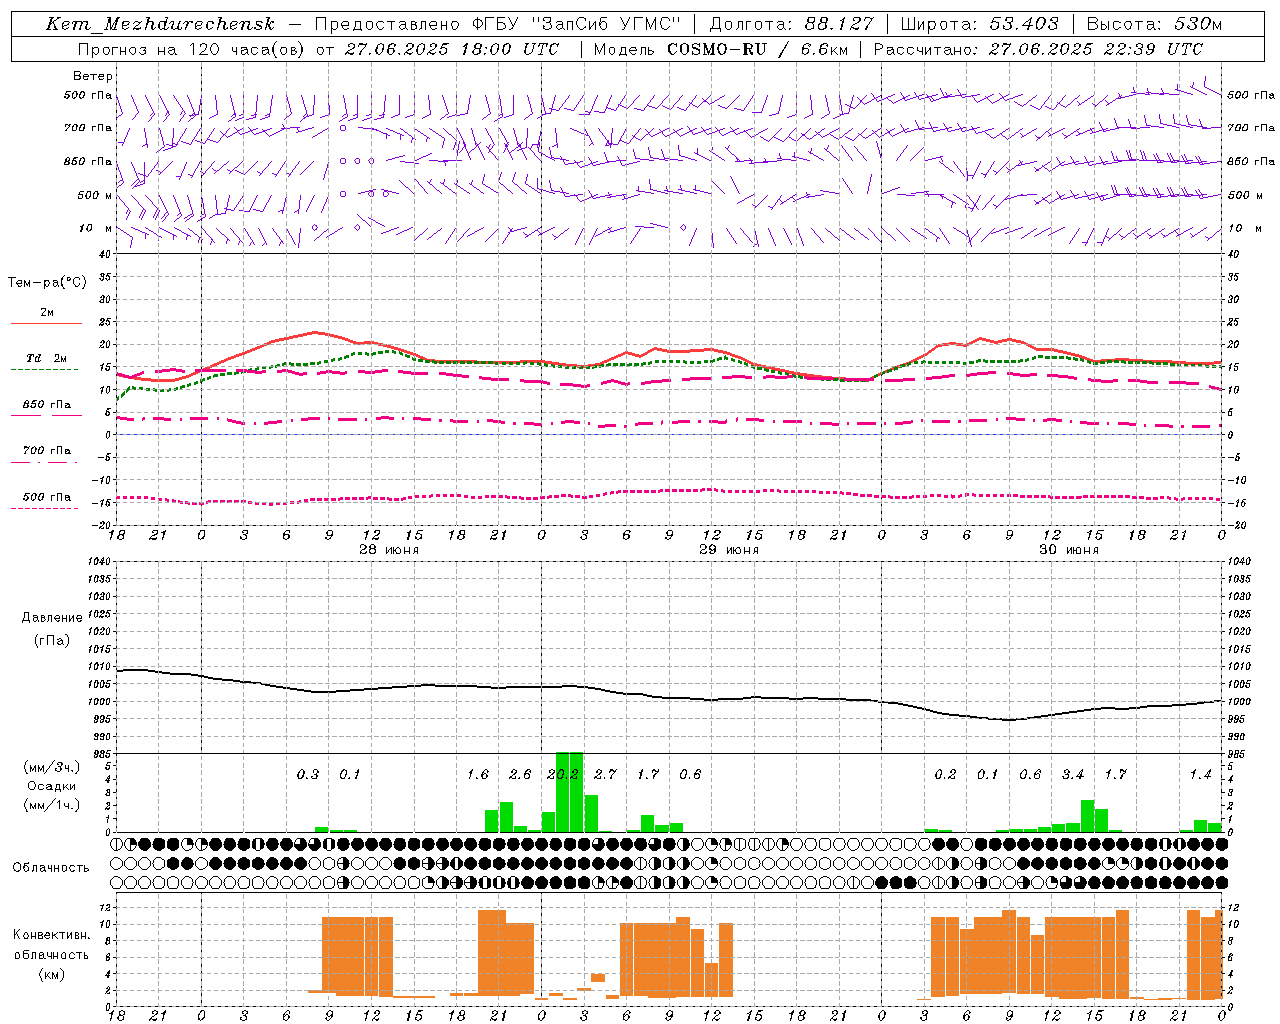
Task: Click the Широта: 53.403 value
Action: click(x=979, y=24)
